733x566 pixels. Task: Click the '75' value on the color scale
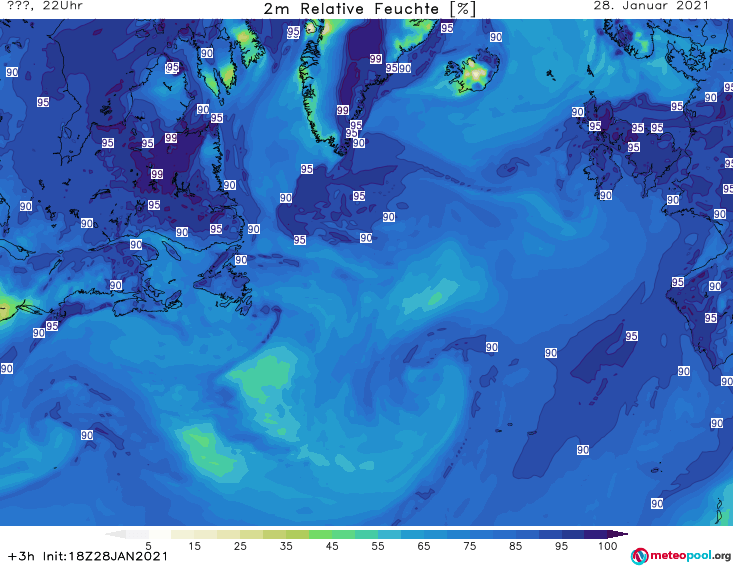[469, 546]
